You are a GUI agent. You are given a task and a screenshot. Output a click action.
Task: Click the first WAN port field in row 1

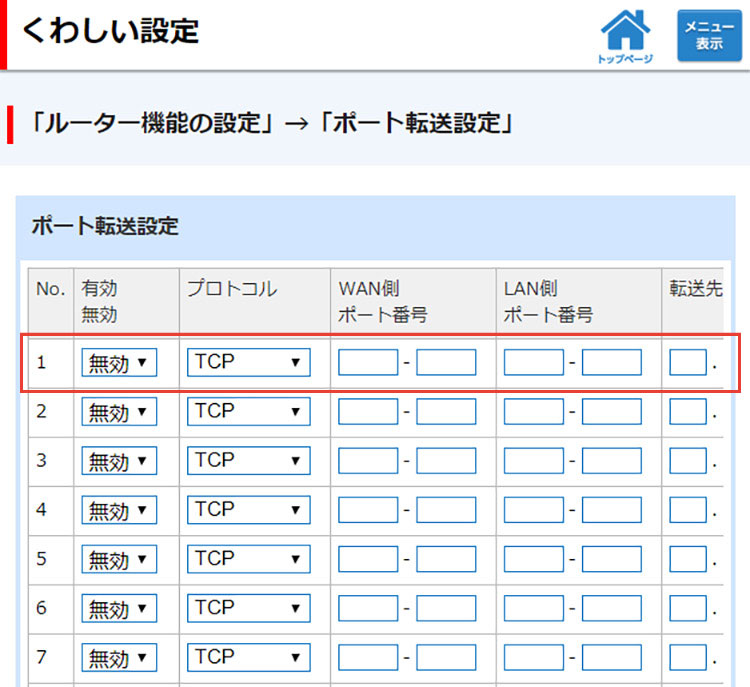point(368,363)
